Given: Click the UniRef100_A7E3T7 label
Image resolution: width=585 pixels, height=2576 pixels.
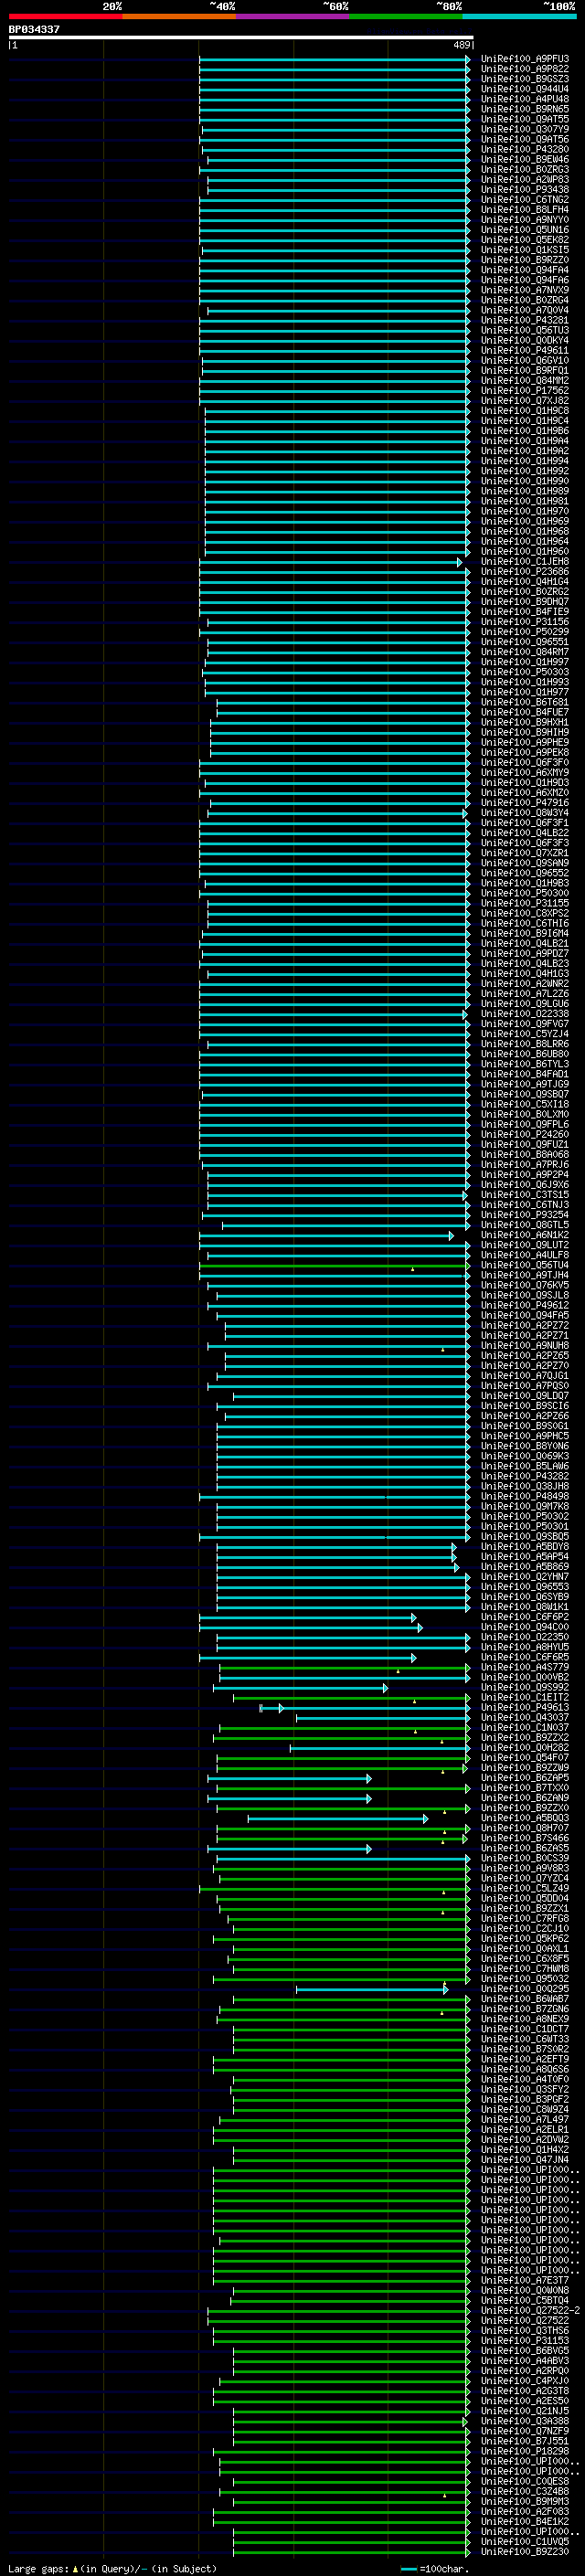Looking at the screenshot, I should (525, 2280).
